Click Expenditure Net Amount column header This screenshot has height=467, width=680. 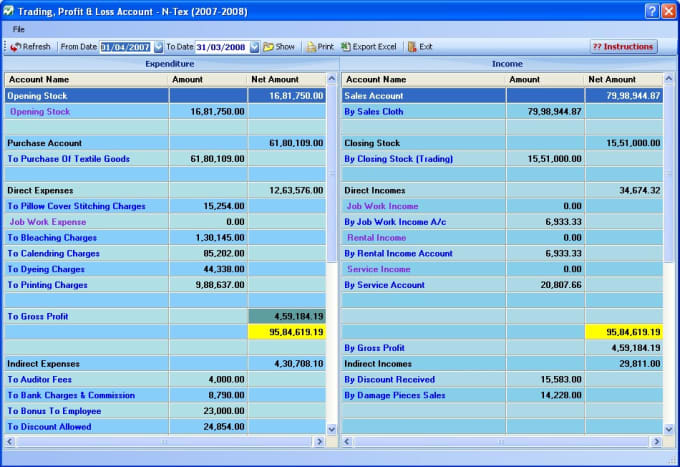pyautogui.click(x=287, y=79)
